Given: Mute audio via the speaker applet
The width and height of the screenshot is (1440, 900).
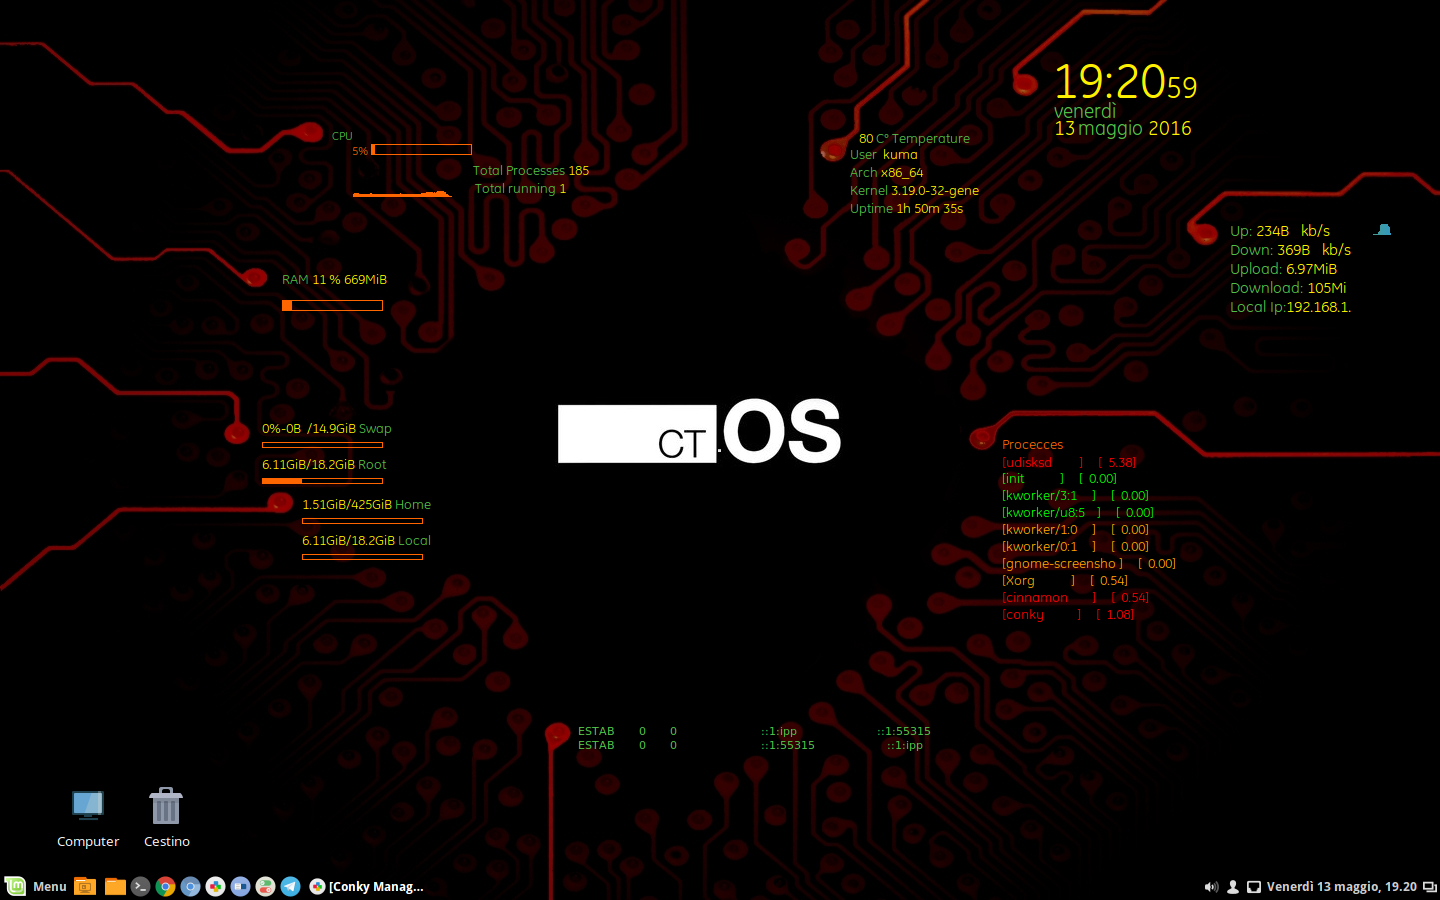Looking at the screenshot, I should click(x=1211, y=886).
